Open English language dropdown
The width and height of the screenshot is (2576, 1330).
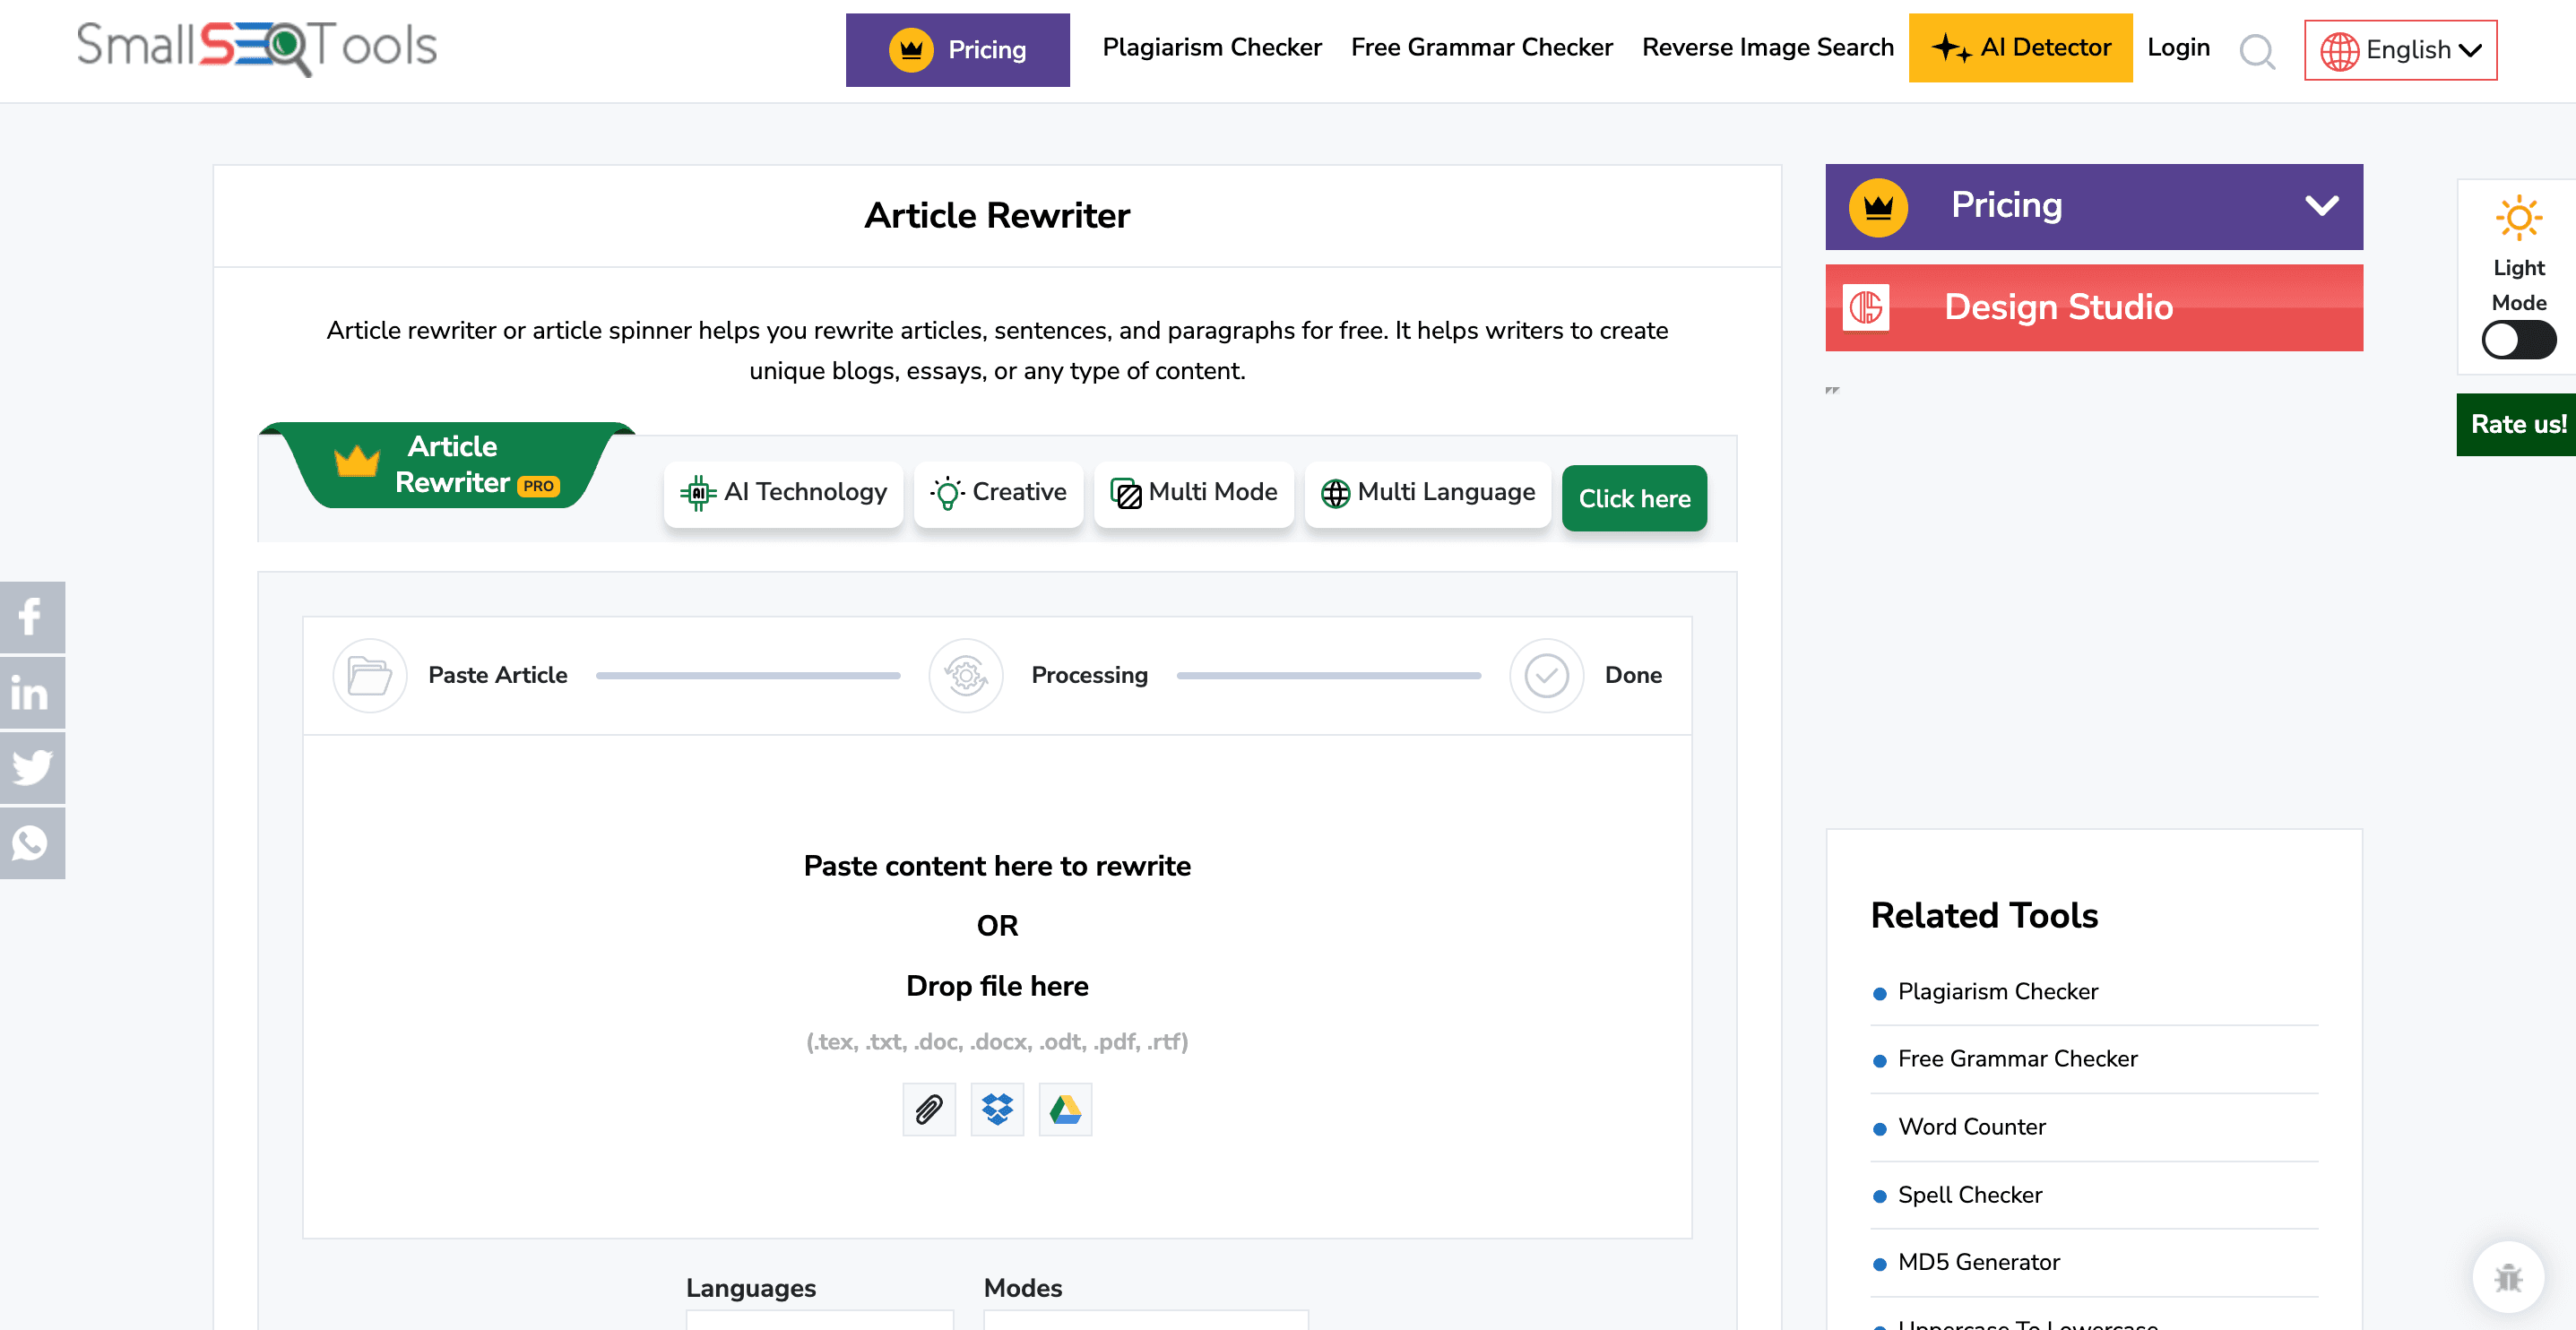tap(2399, 50)
